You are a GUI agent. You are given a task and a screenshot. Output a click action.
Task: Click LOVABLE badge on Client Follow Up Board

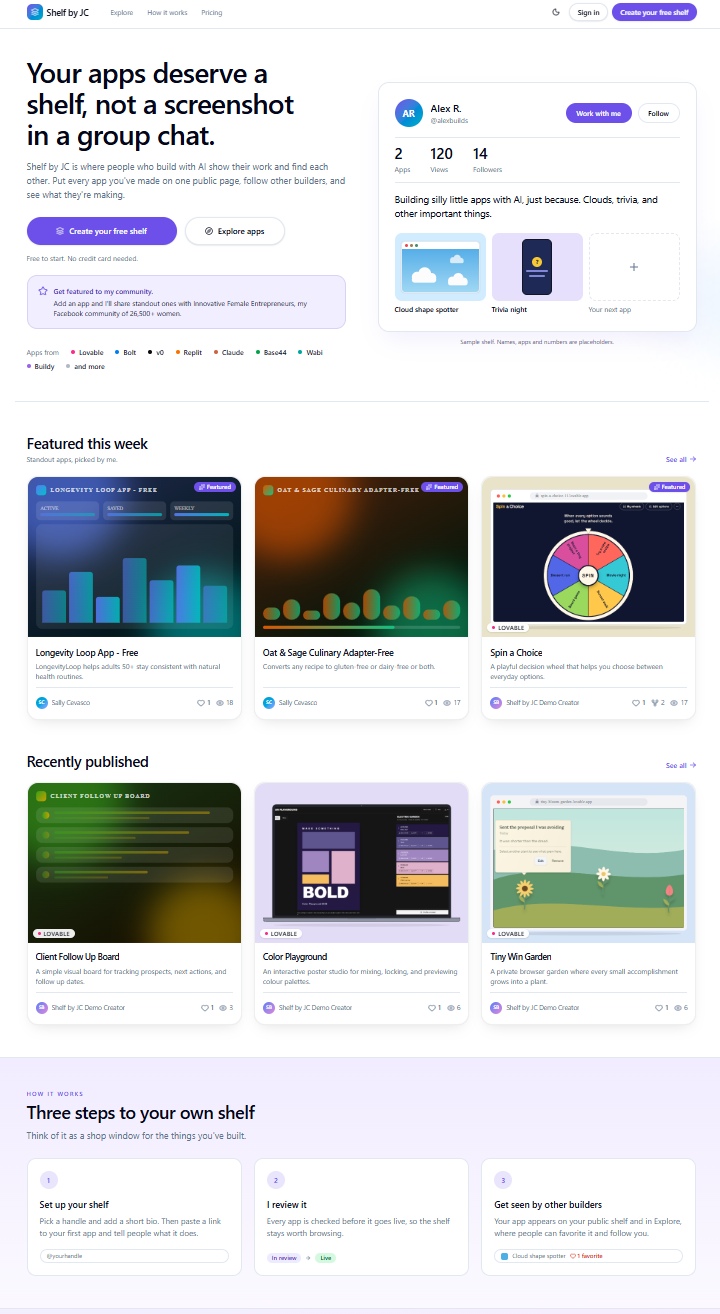tap(53, 934)
